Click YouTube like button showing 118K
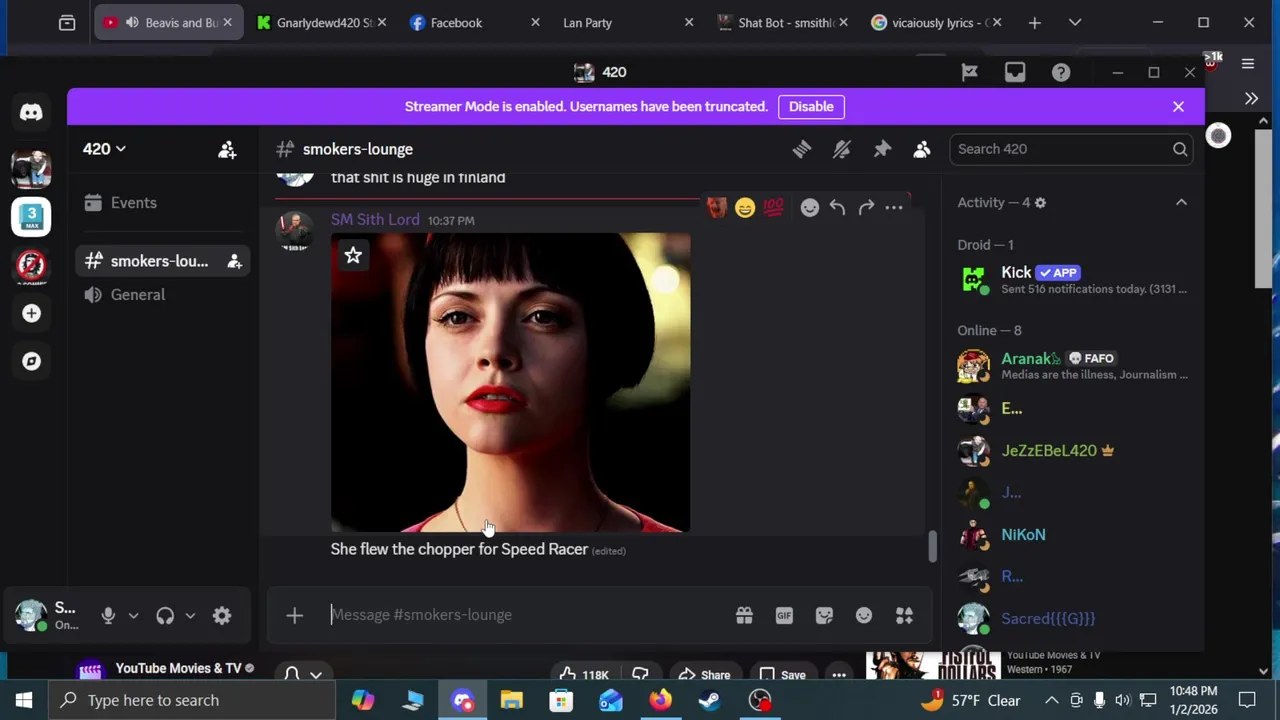The height and width of the screenshot is (720, 1280). pos(585,675)
